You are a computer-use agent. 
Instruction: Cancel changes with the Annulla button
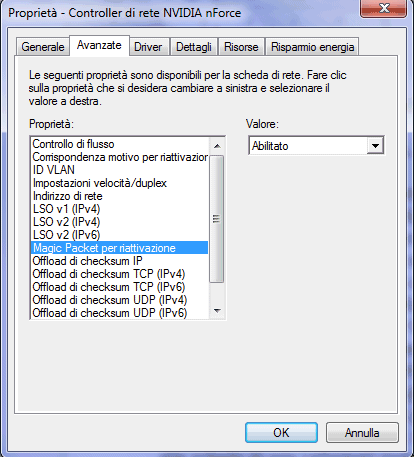(x=362, y=433)
